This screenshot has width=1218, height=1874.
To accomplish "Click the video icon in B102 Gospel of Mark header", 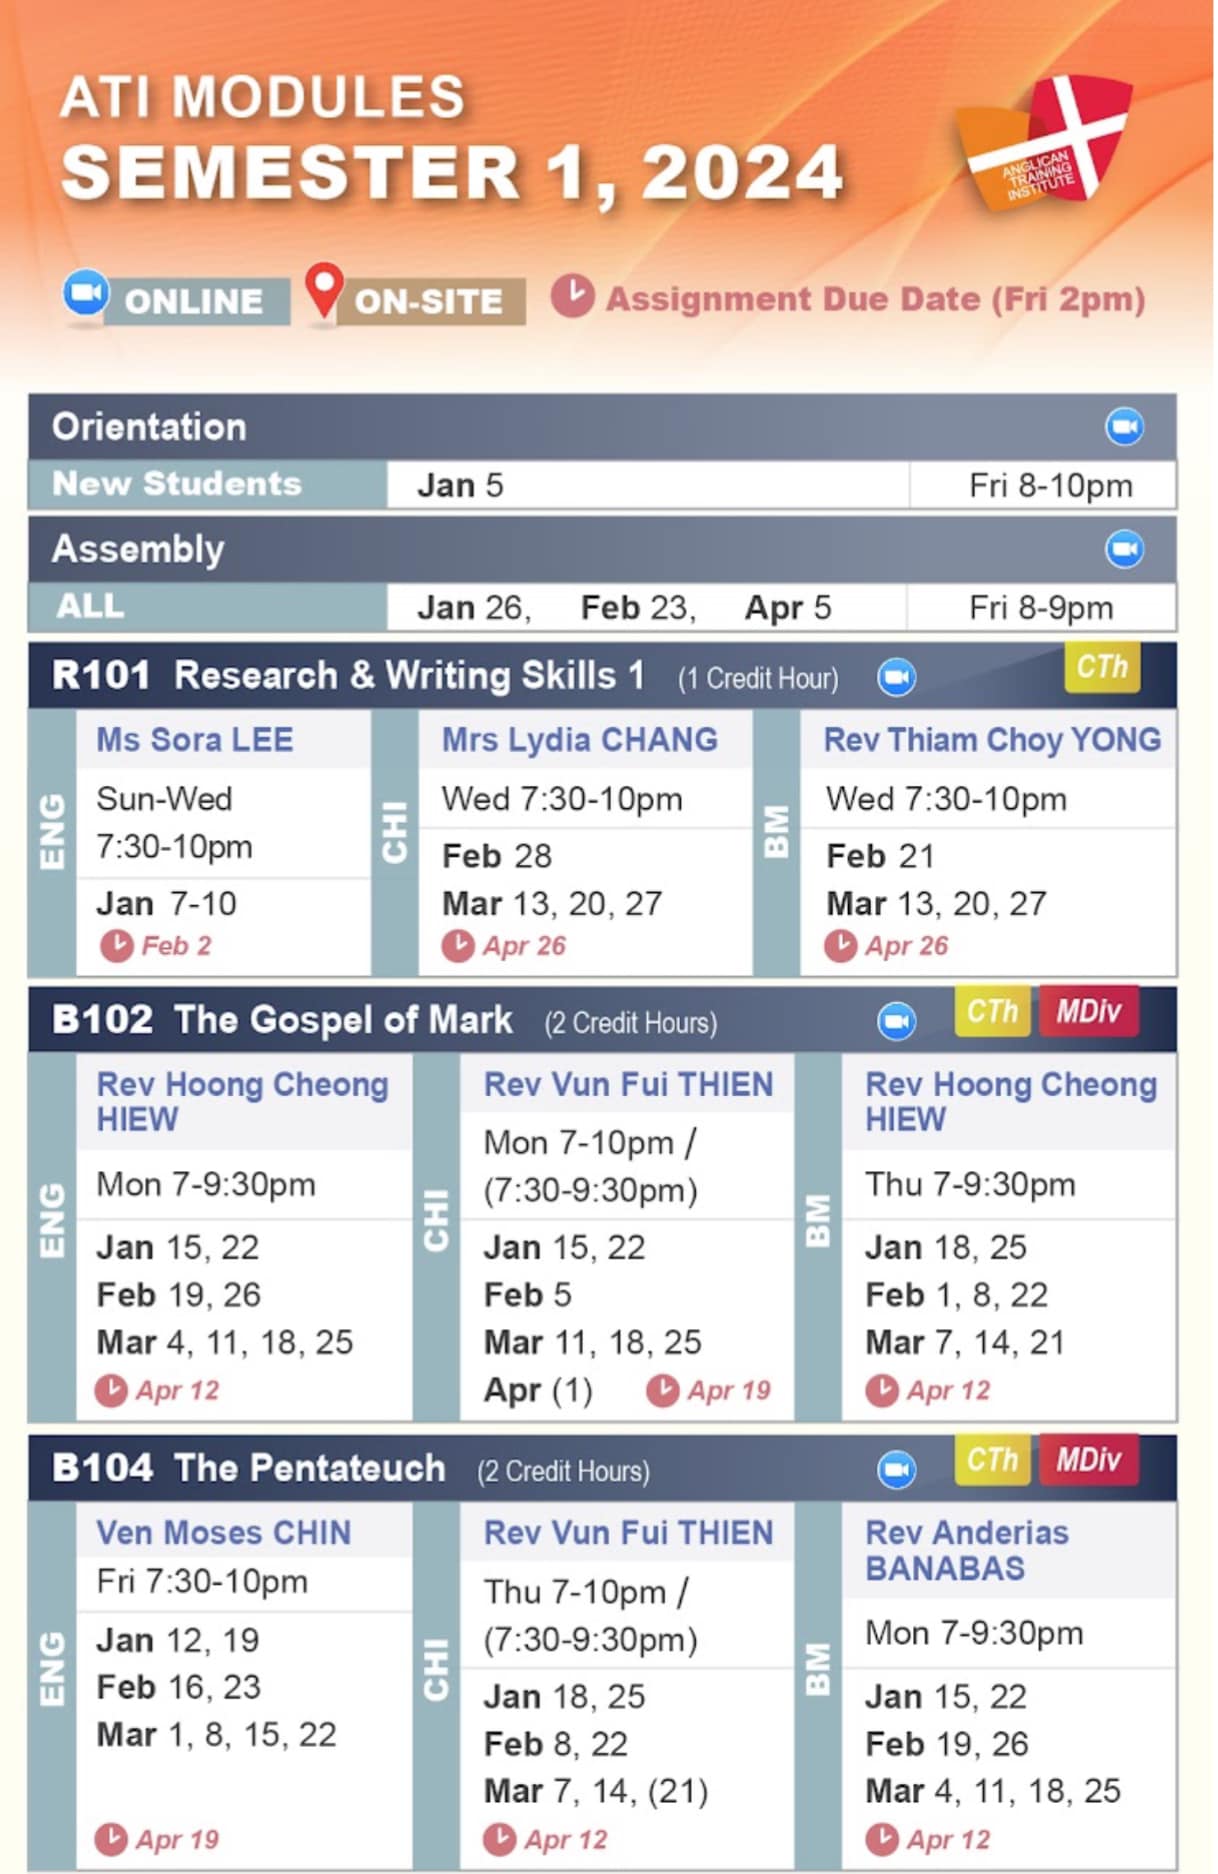I will click(x=896, y=1021).
